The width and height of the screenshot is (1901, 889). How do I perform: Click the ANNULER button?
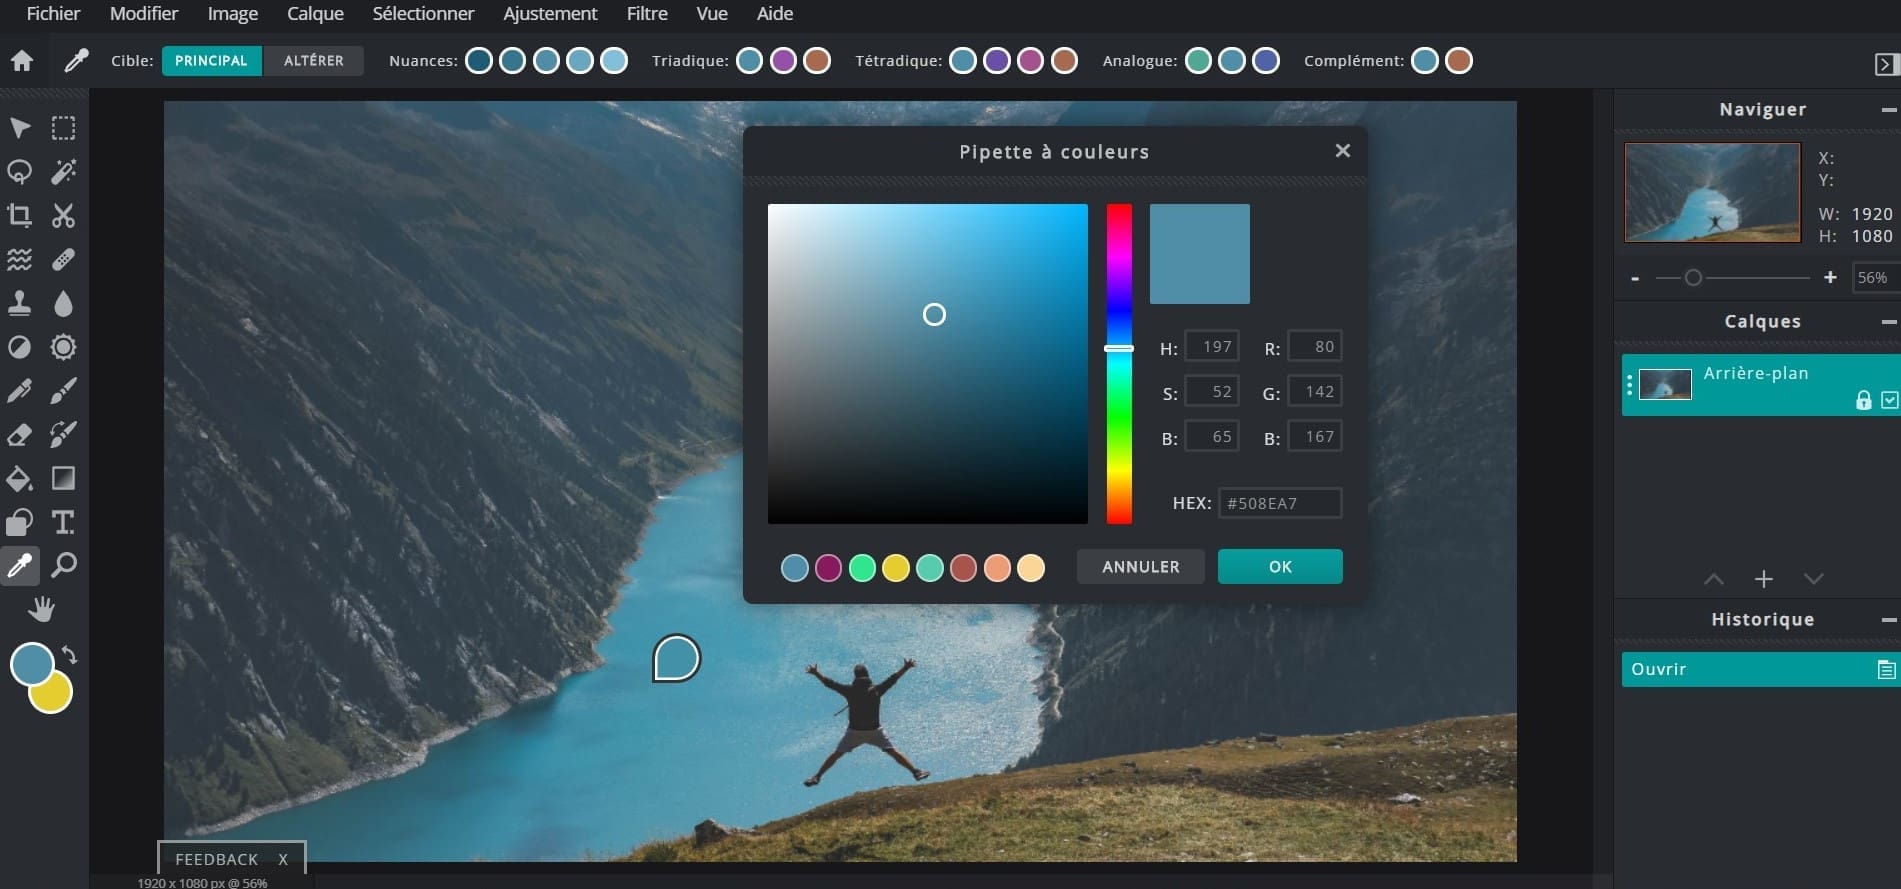click(x=1140, y=567)
